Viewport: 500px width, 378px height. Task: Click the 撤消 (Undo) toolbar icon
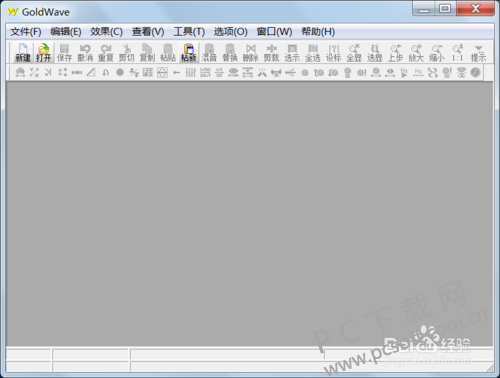(85, 53)
